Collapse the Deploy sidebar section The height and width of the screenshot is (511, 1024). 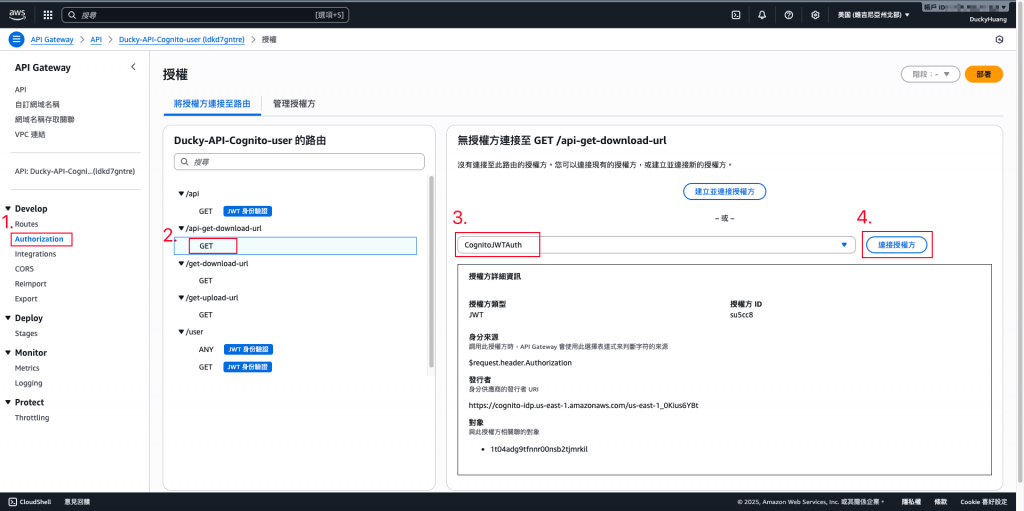[8, 318]
